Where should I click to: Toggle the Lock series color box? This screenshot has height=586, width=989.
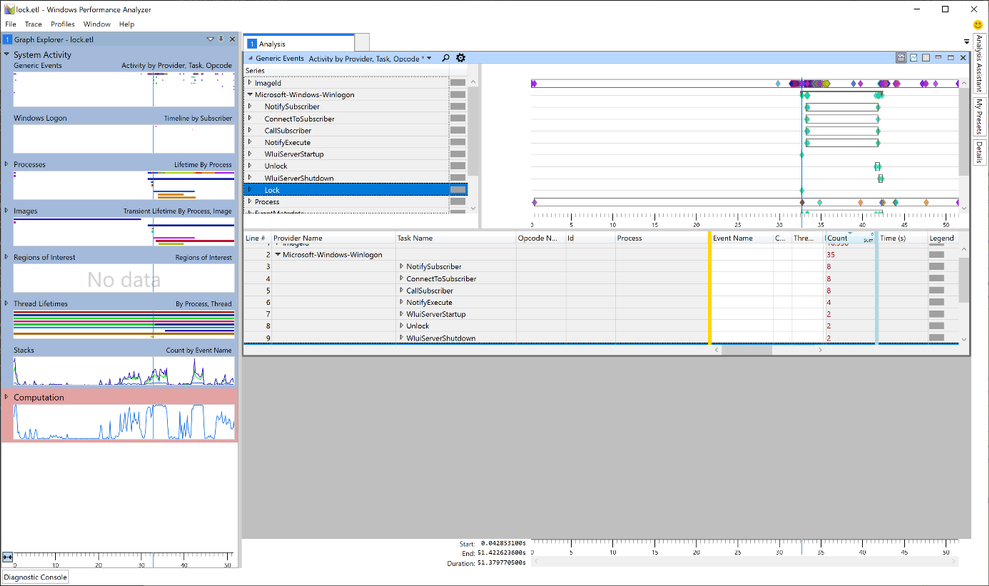coord(458,190)
